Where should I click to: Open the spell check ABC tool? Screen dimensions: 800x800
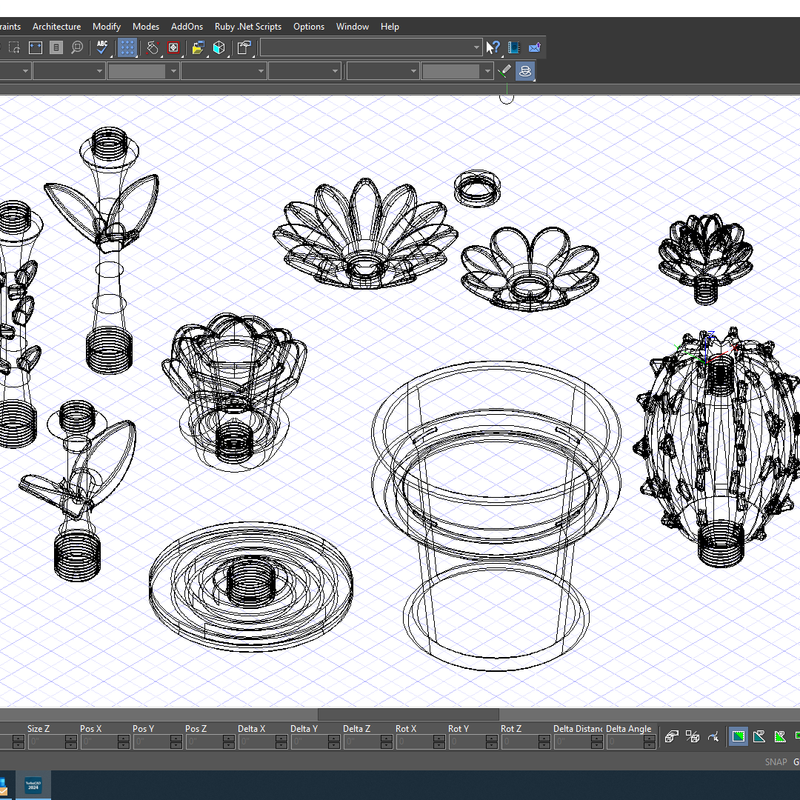coord(102,47)
